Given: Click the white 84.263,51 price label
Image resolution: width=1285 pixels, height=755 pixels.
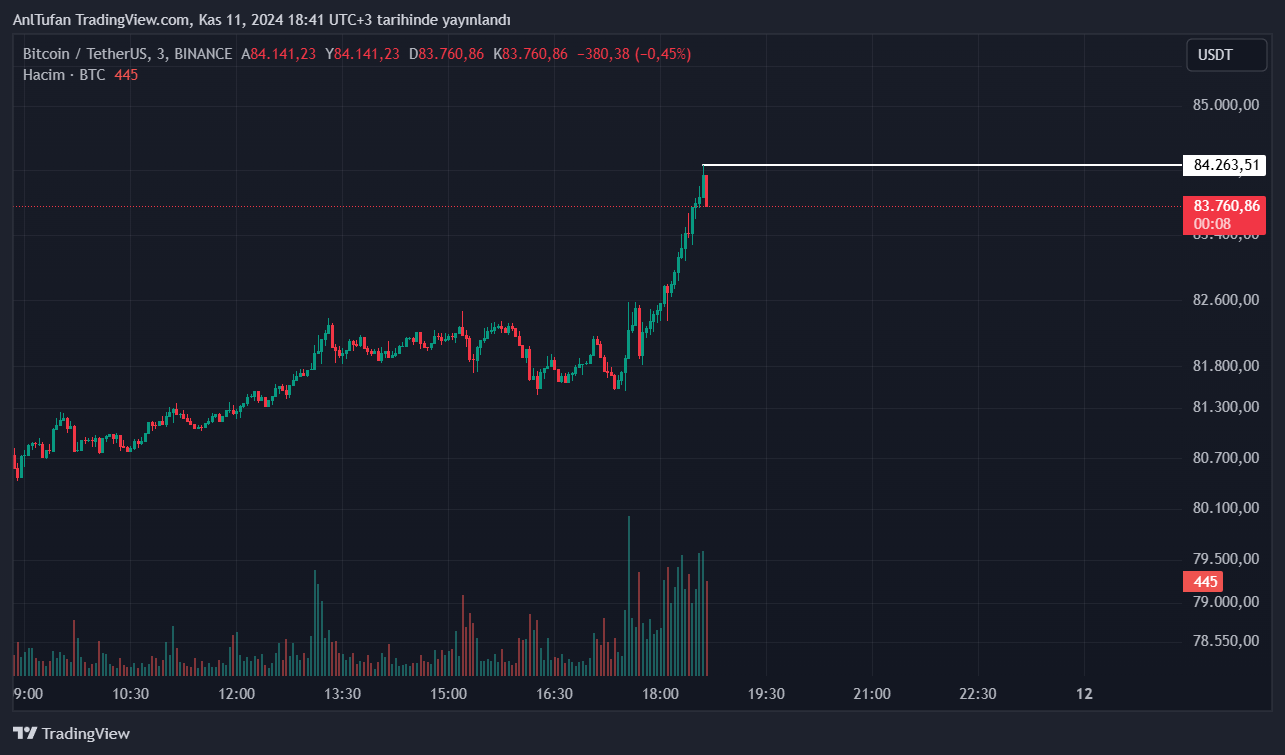Looking at the screenshot, I should (x=1224, y=165).
